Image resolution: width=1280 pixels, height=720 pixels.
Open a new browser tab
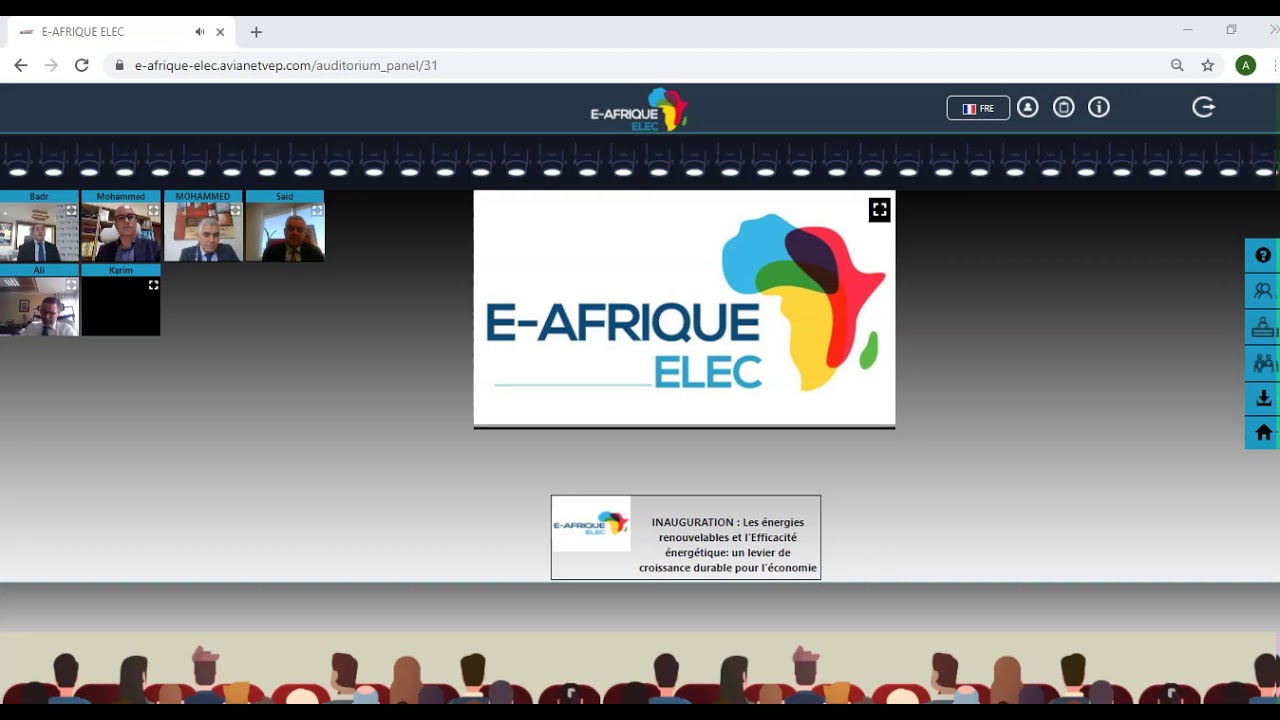point(256,32)
